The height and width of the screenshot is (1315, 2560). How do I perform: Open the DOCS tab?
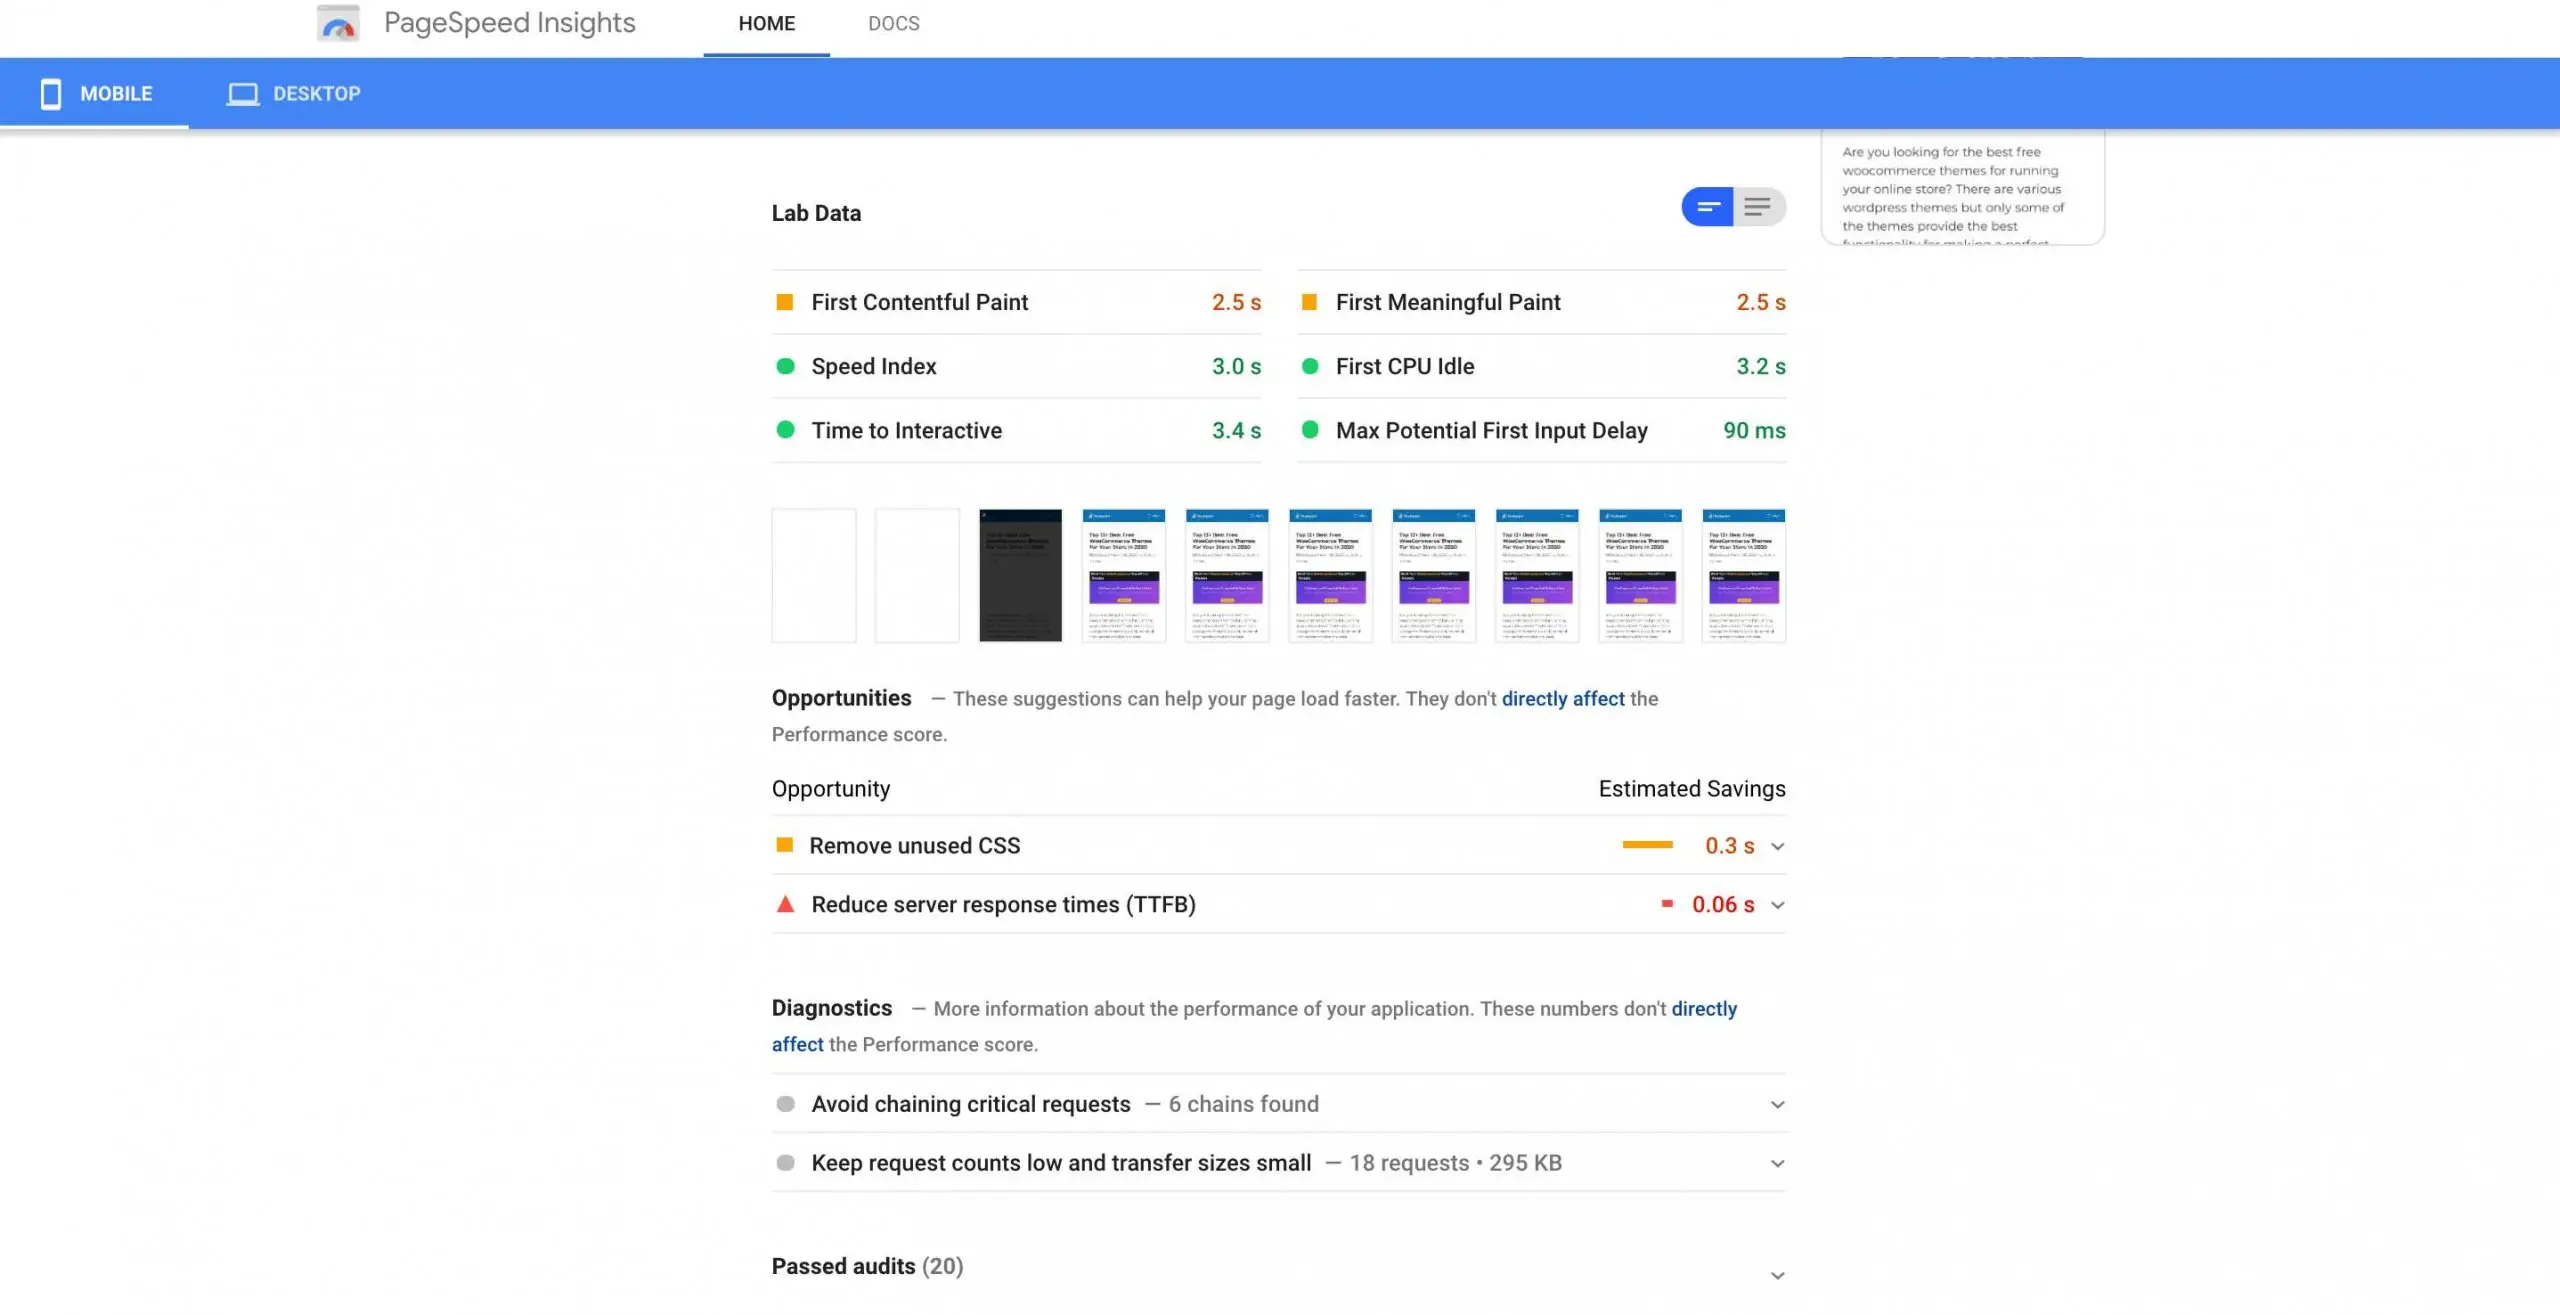tap(893, 23)
